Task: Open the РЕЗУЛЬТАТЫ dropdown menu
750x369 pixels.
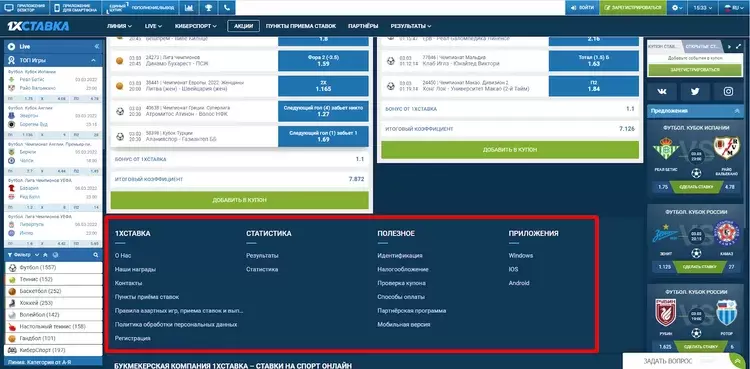Action: click(x=411, y=26)
